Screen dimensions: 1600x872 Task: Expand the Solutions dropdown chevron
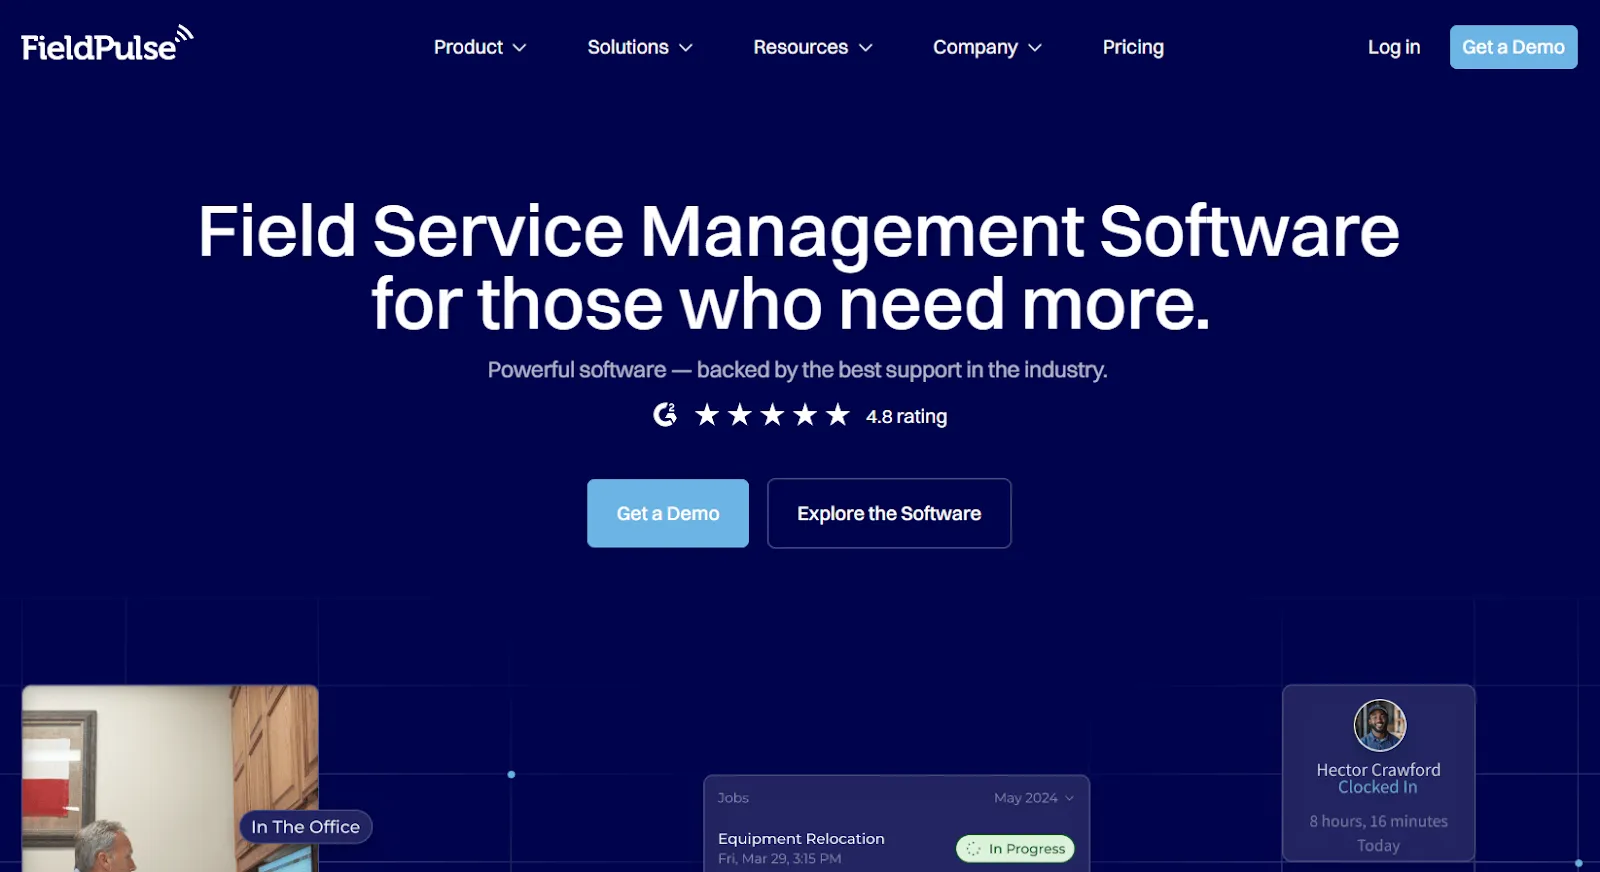click(686, 48)
